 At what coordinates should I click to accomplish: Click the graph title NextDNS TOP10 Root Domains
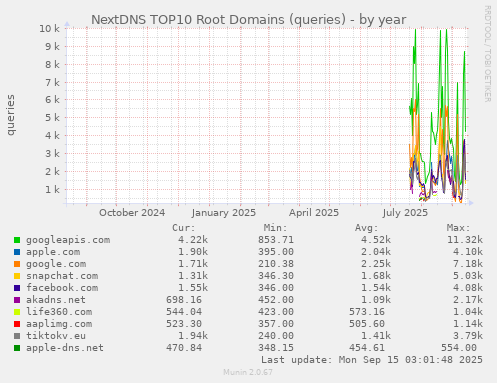(x=248, y=20)
